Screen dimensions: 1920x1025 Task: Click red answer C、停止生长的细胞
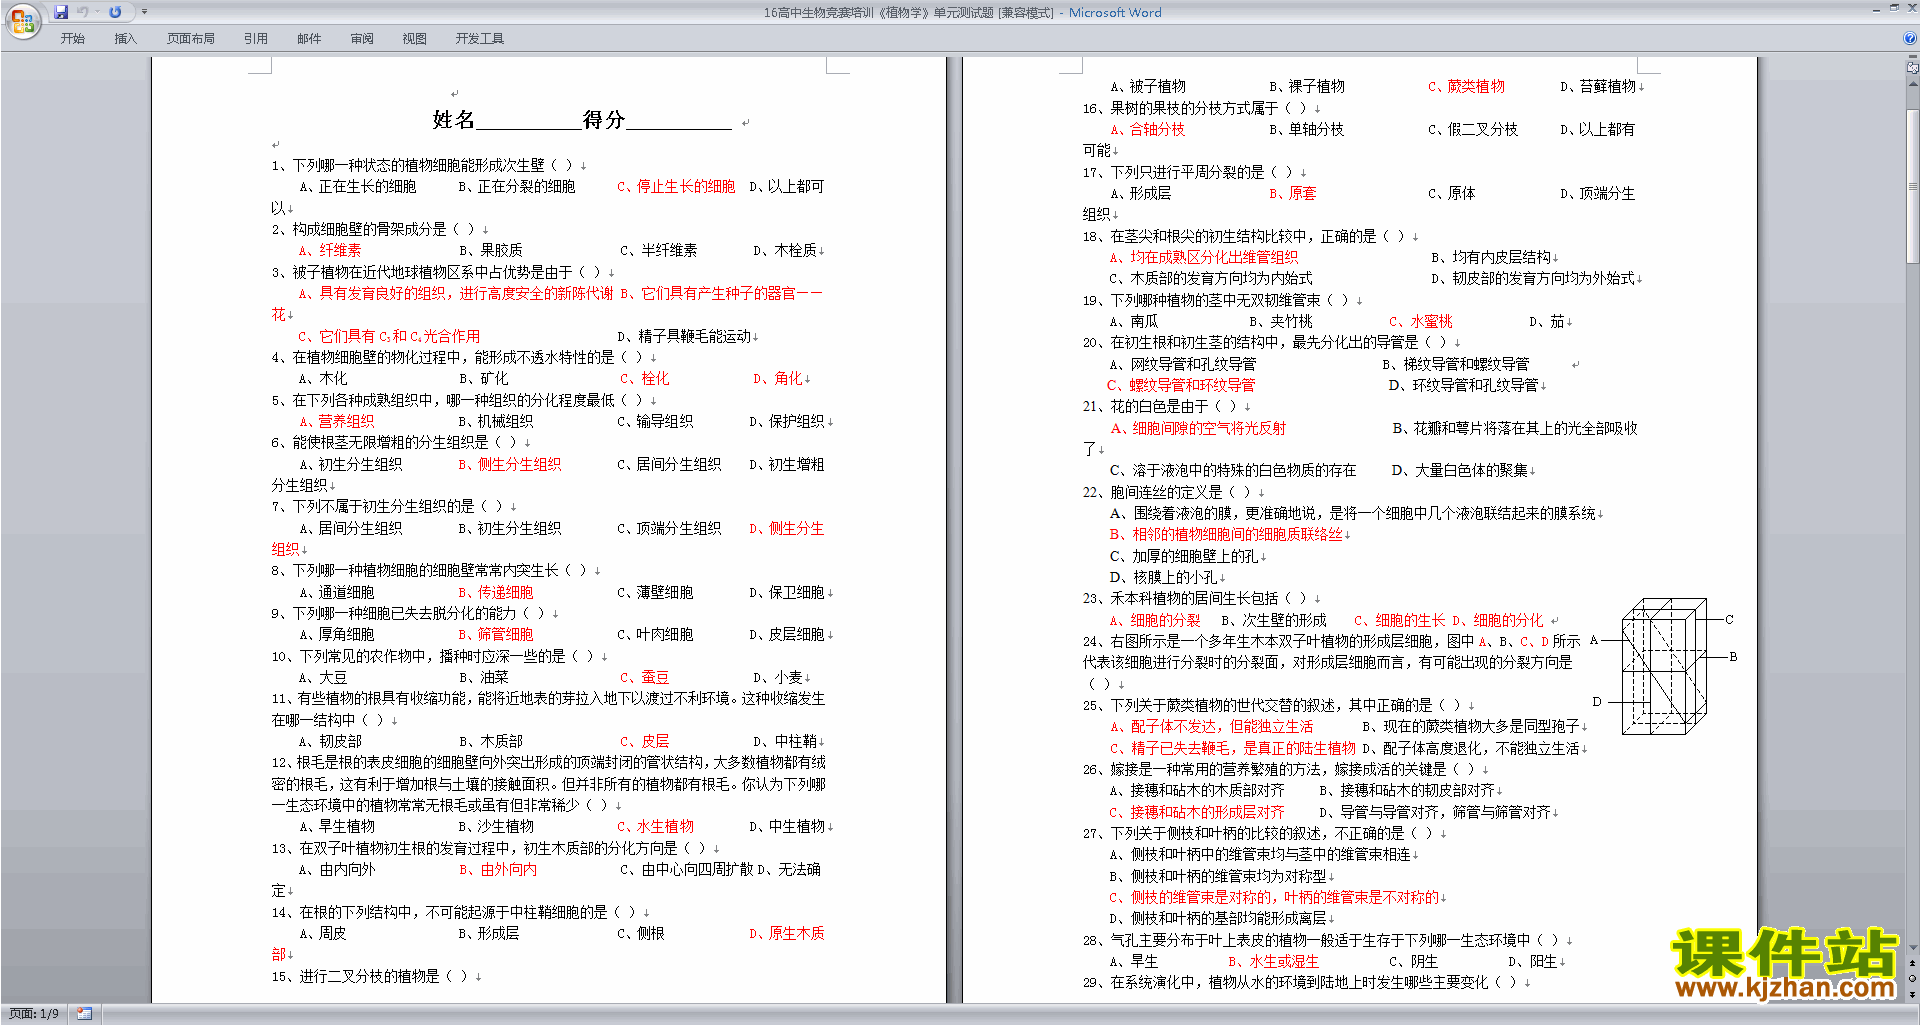click(676, 187)
